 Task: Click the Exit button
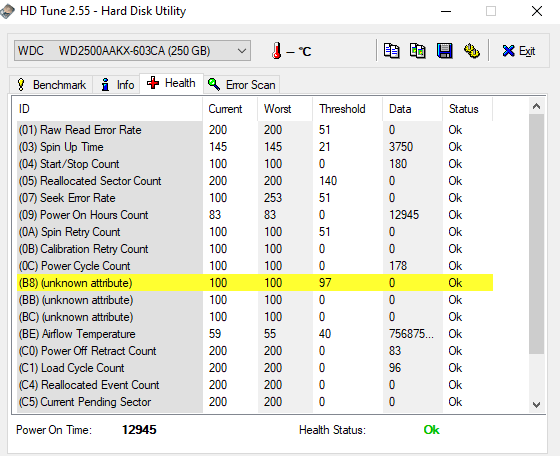pos(519,51)
